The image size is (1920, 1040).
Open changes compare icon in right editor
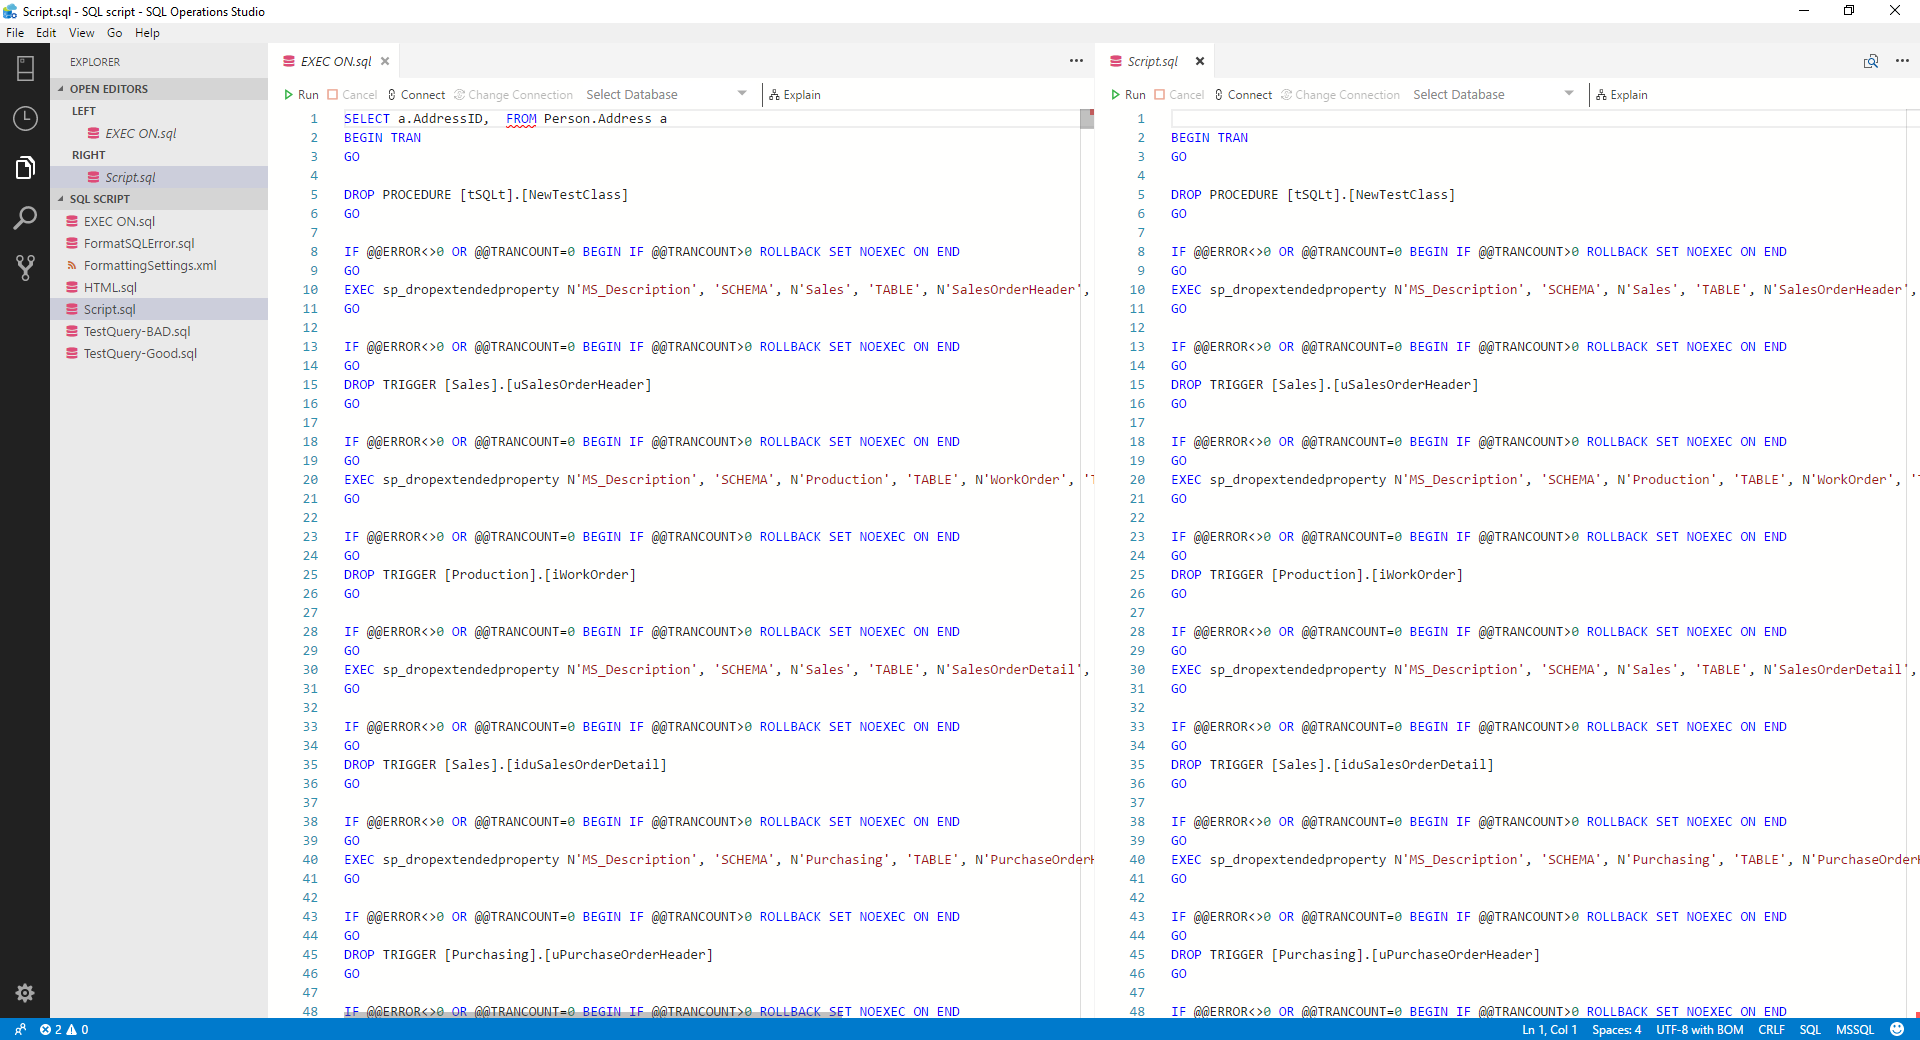pos(1870,61)
